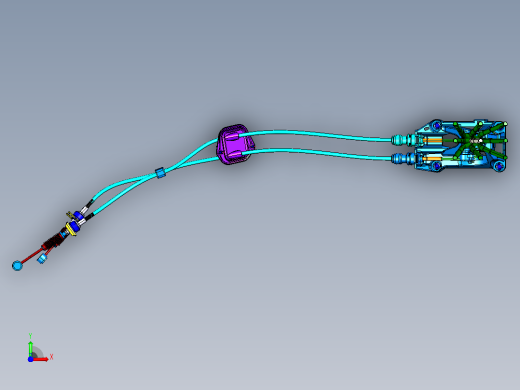Click the green Y axis of triad

tap(30, 349)
